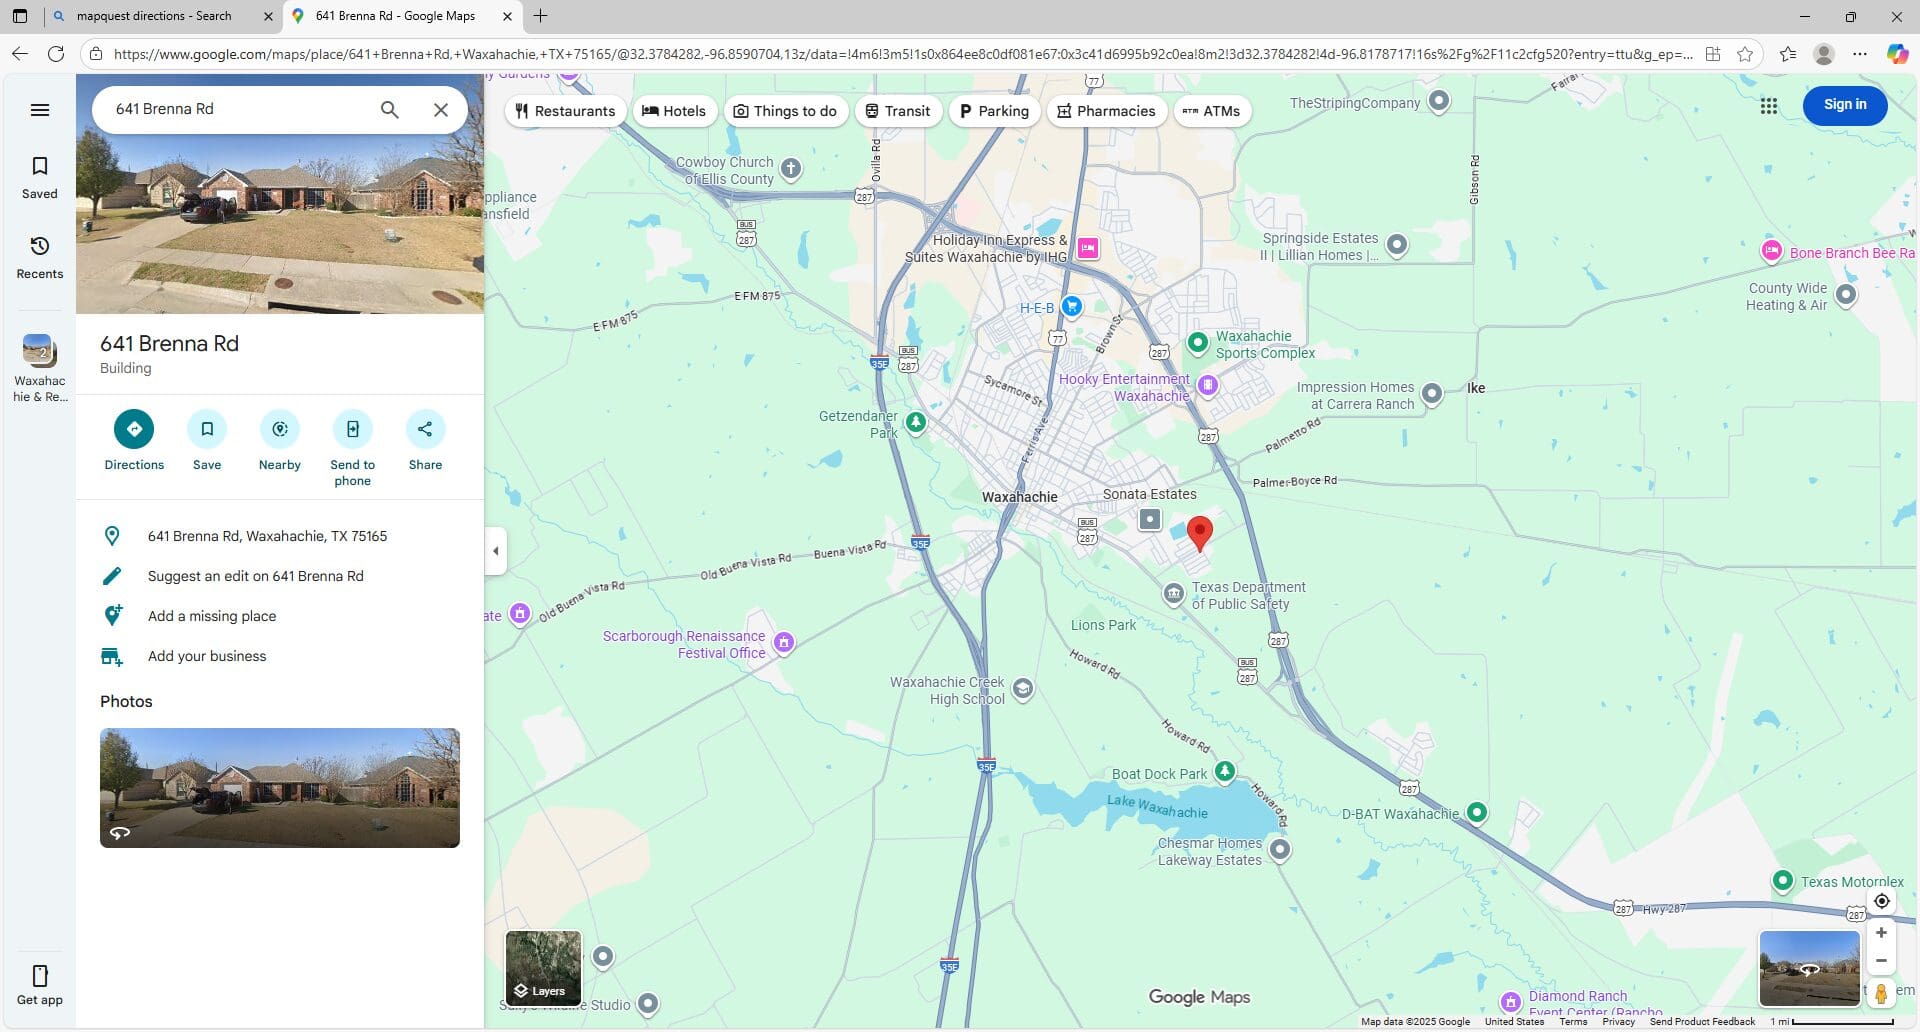Send location to phone
Screen dimensions: 1920x1032
[x=352, y=429]
